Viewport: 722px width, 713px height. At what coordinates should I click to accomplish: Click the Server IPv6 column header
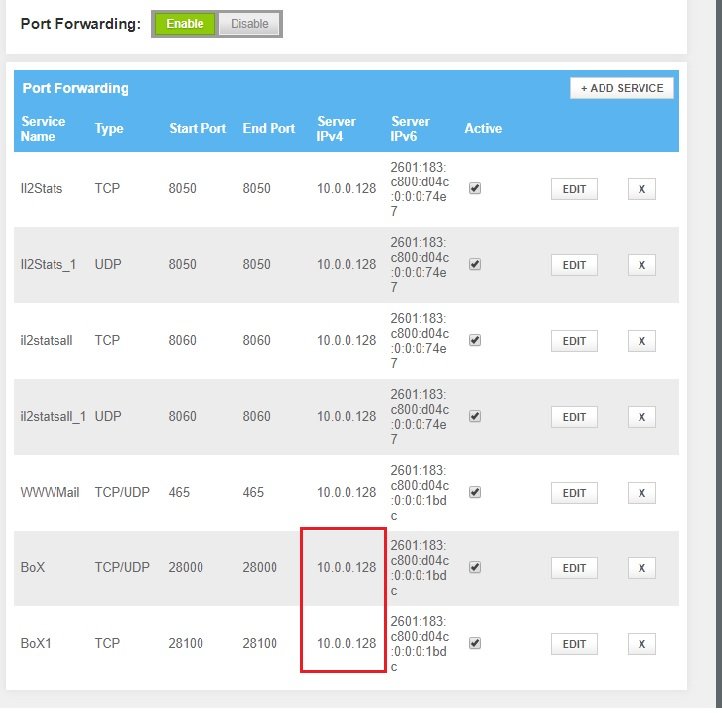click(410, 129)
